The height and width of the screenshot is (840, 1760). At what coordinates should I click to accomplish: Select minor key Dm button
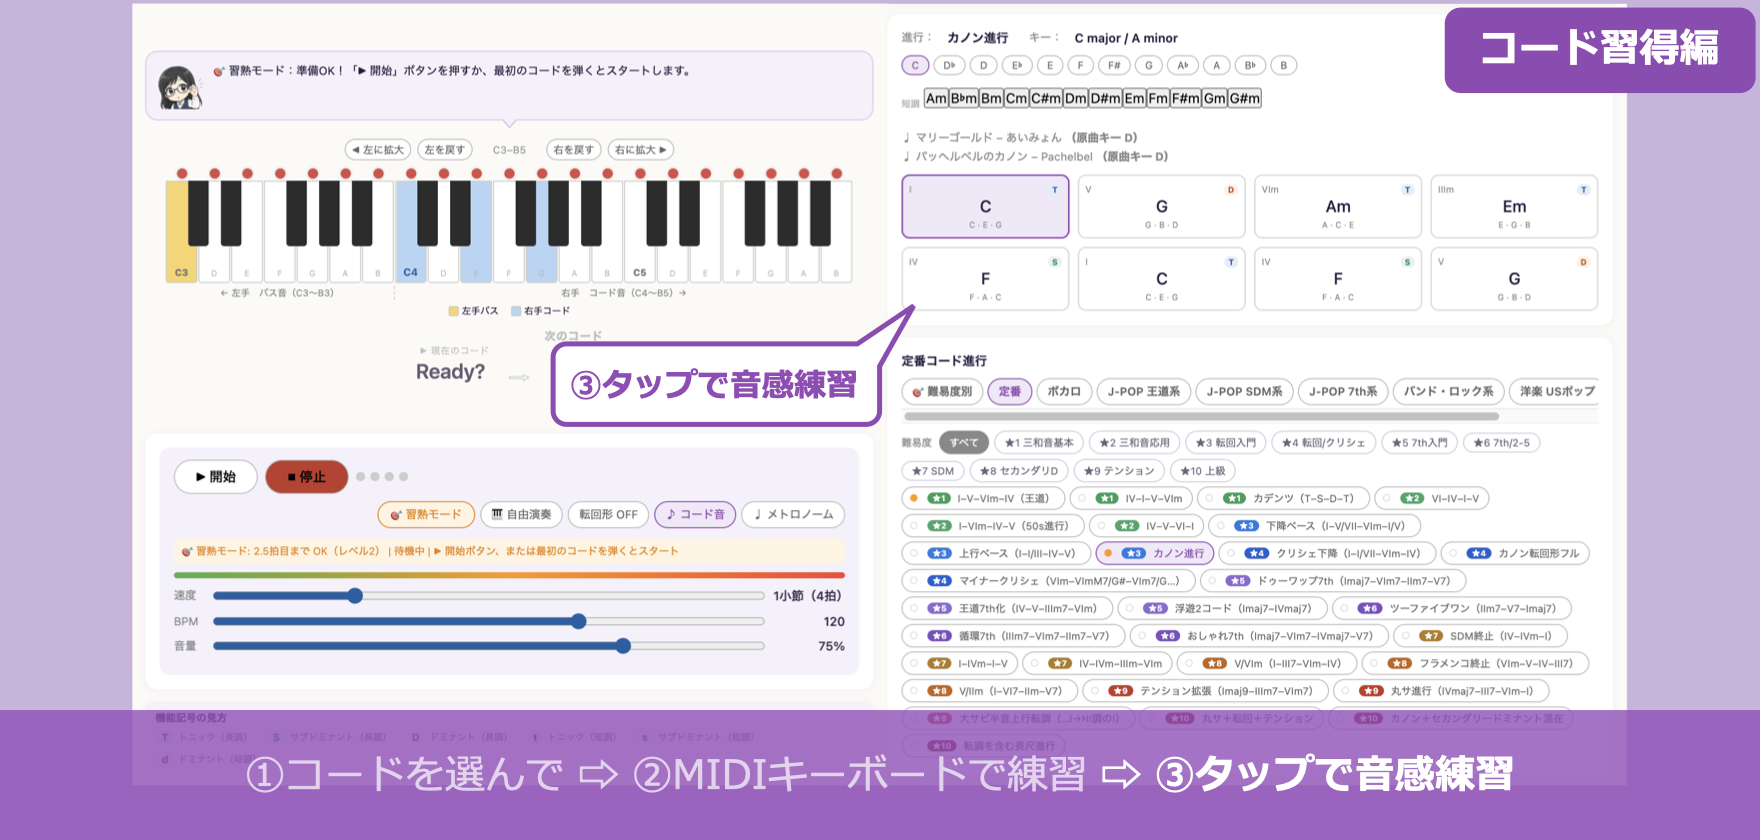point(1076,98)
